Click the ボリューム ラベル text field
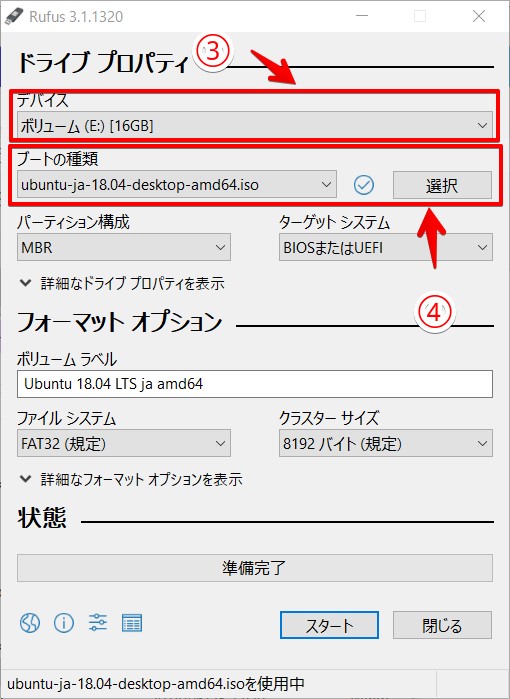Image resolution: width=510 pixels, height=699 pixels. click(255, 383)
